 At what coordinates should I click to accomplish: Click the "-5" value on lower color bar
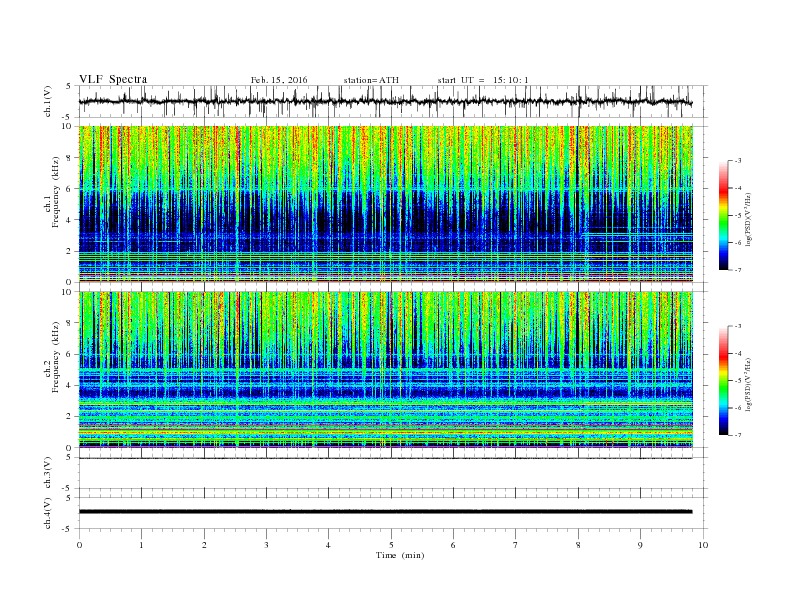pyautogui.click(x=738, y=381)
